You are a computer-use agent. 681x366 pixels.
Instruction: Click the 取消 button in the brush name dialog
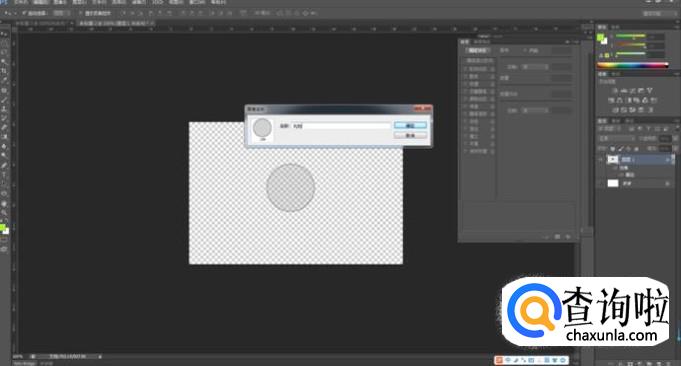(x=410, y=135)
